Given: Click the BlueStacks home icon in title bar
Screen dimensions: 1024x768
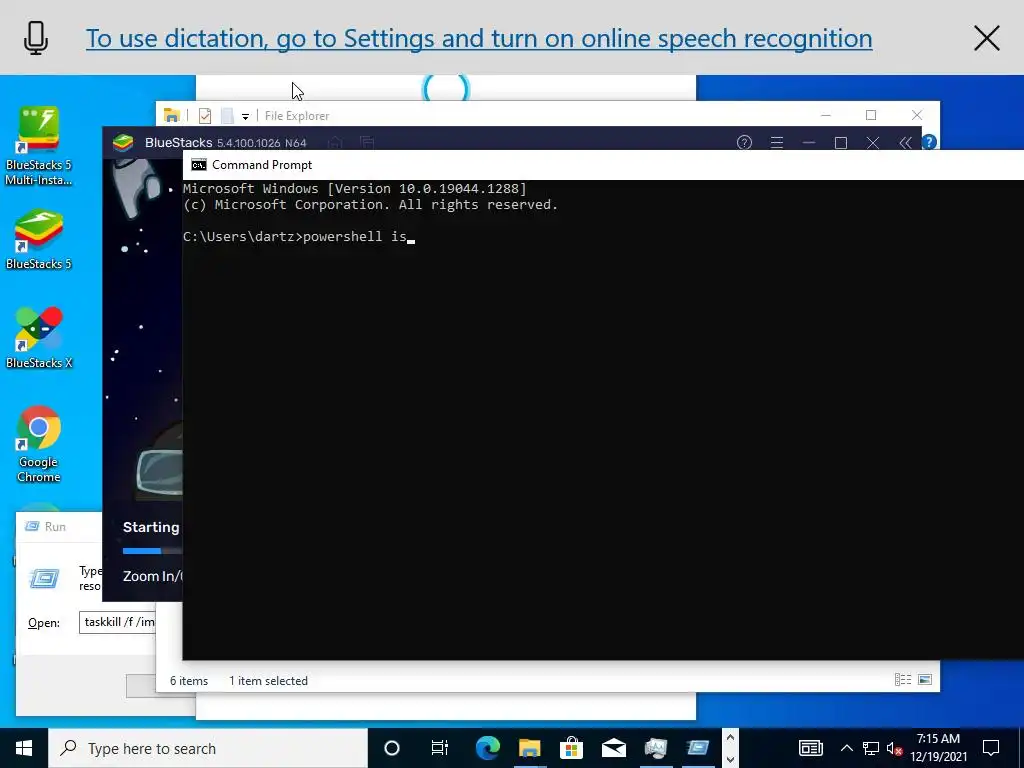Looking at the screenshot, I should point(335,142).
